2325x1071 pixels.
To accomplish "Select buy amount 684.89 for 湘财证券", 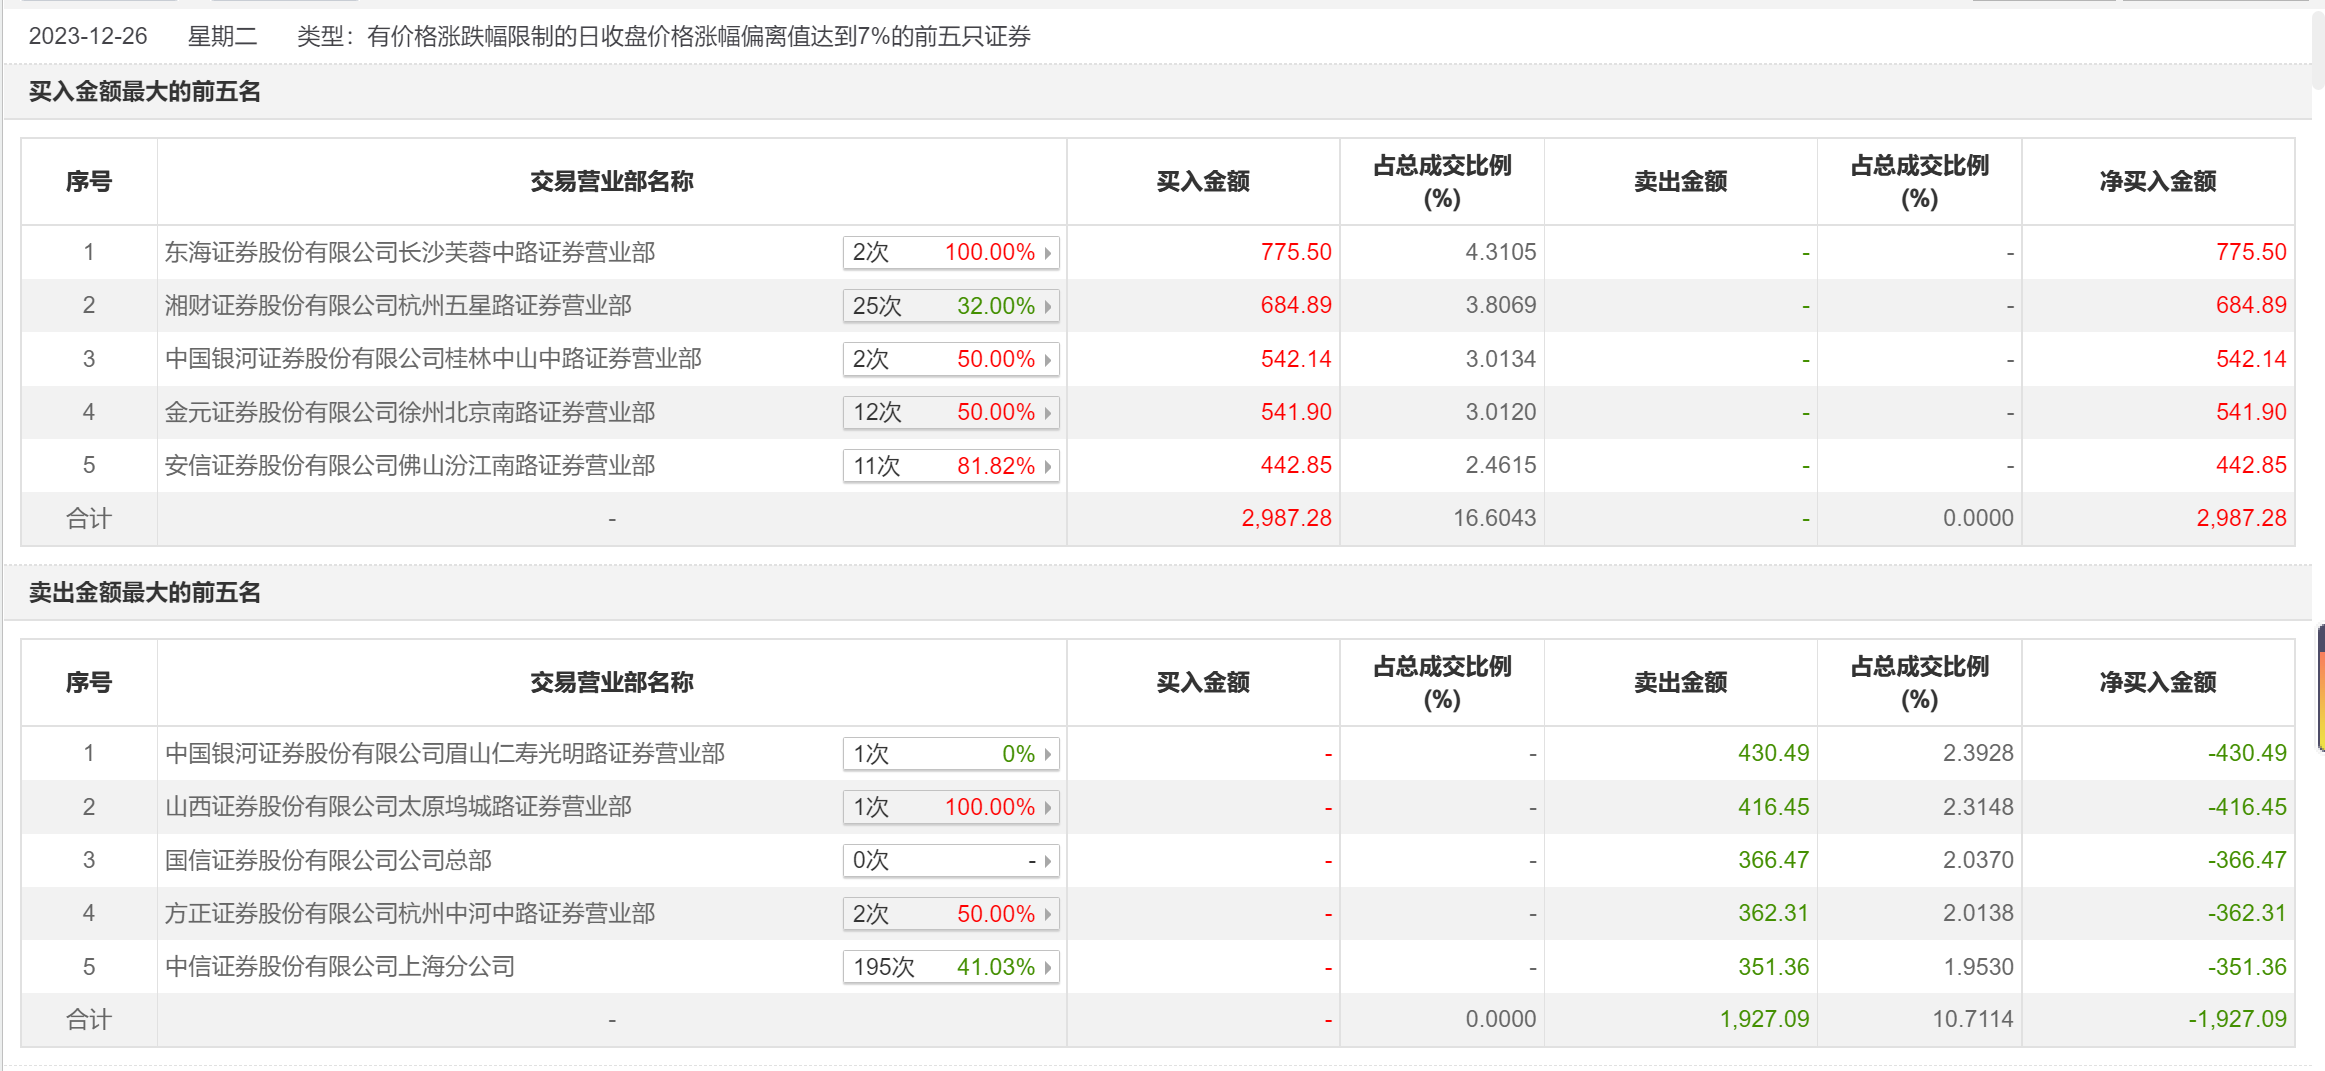I will [x=1296, y=305].
